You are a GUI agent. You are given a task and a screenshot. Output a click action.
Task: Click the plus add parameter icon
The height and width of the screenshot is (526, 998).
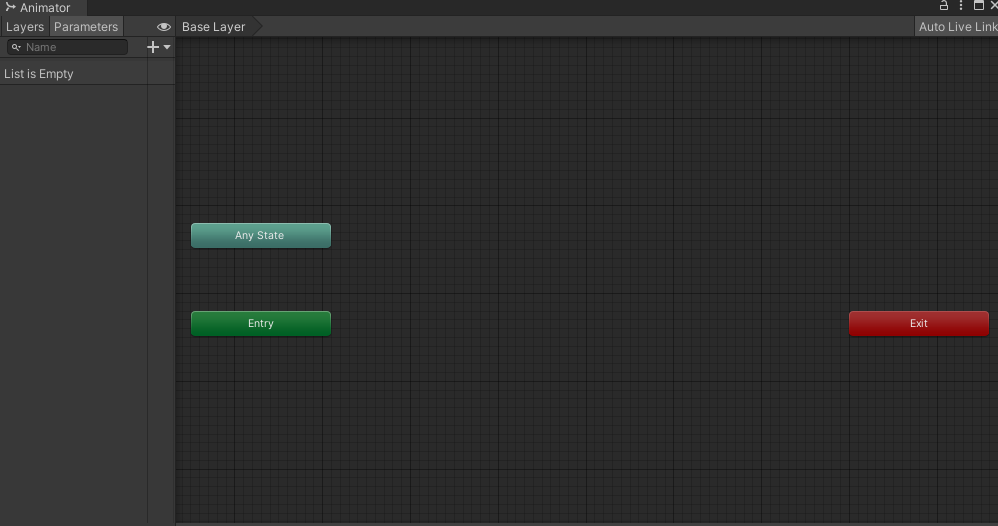click(153, 47)
